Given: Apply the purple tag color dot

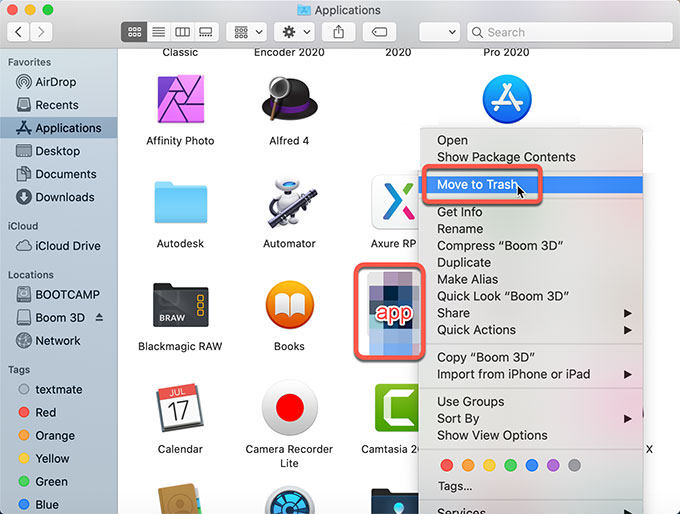Looking at the screenshot, I should pyautogui.click(x=553, y=465).
